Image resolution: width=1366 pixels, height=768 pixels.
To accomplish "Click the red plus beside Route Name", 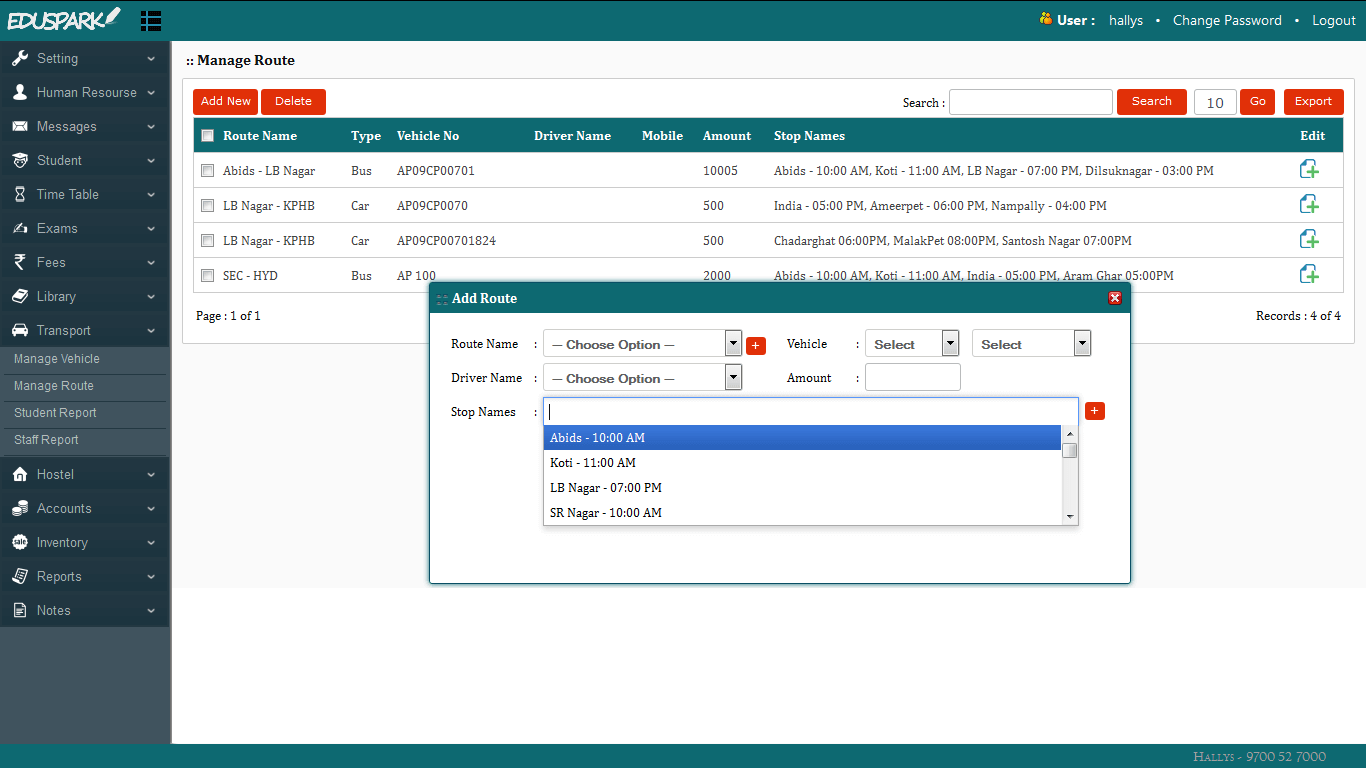I will coord(756,345).
